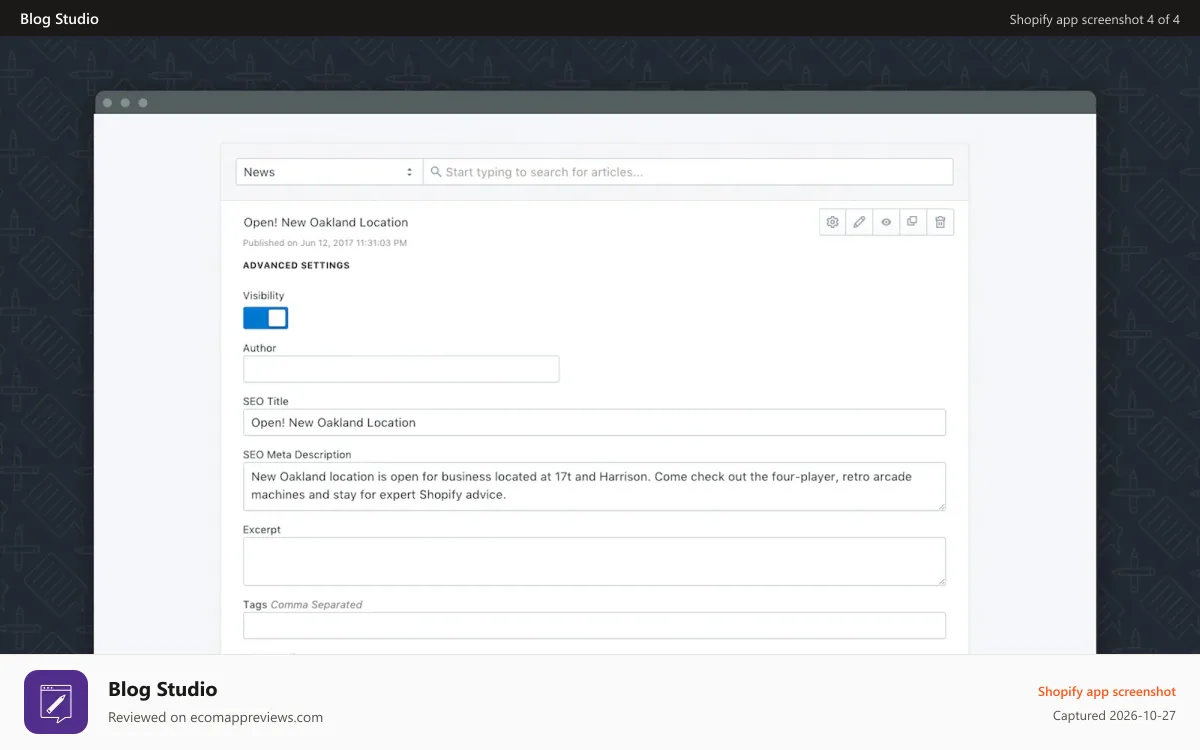Duplicate article with copy icon
The width and height of the screenshot is (1200, 750).
click(x=913, y=222)
